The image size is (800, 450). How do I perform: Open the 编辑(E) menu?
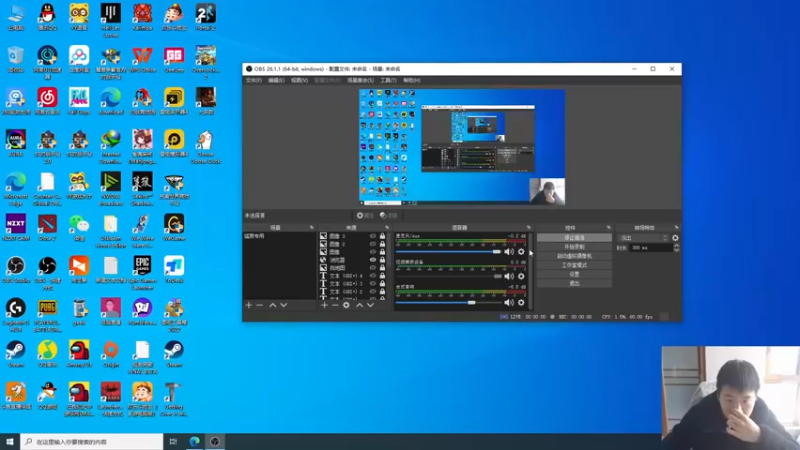click(276, 81)
